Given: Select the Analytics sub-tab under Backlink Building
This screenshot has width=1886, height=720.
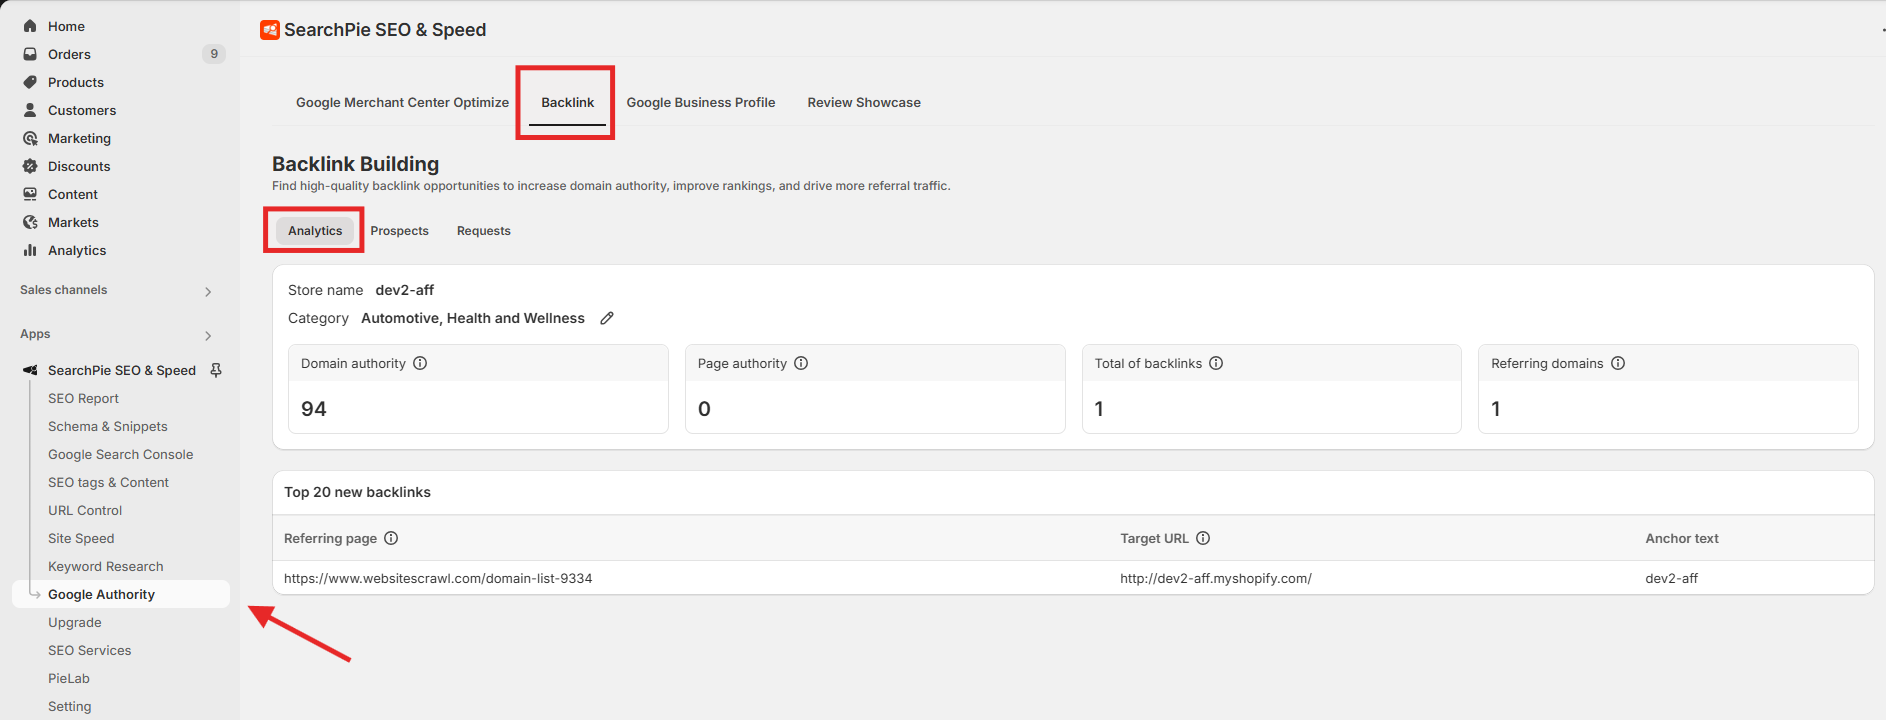Looking at the screenshot, I should pos(315,230).
